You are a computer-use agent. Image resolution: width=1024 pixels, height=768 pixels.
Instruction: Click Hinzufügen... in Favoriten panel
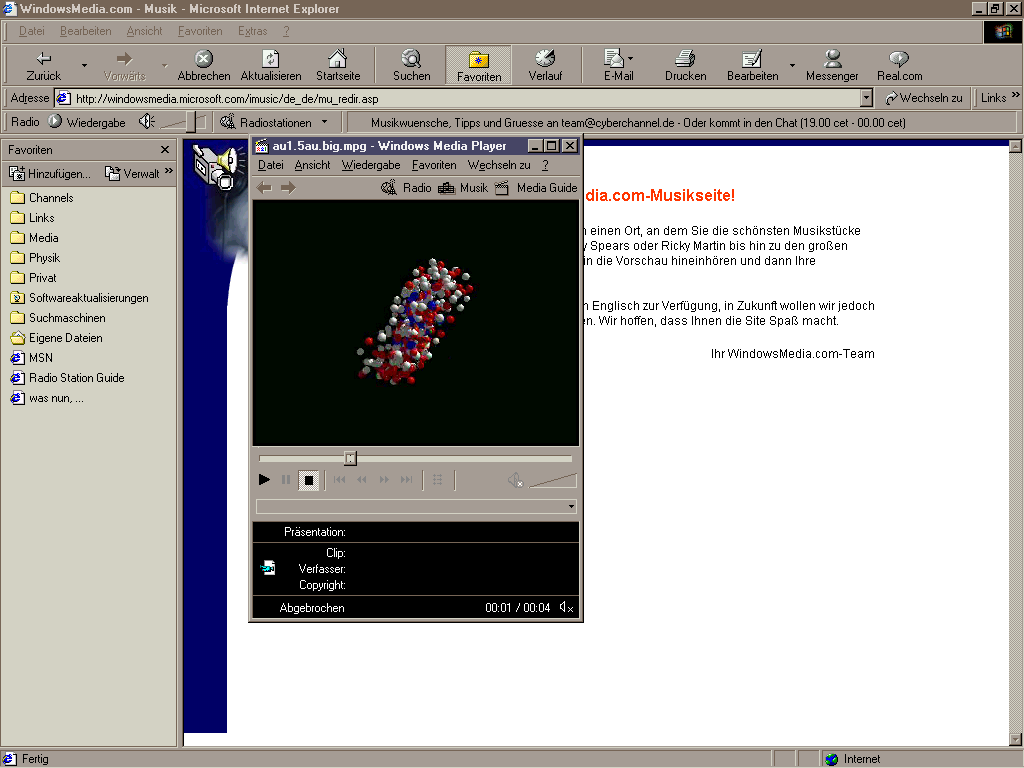tap(50, 173)
